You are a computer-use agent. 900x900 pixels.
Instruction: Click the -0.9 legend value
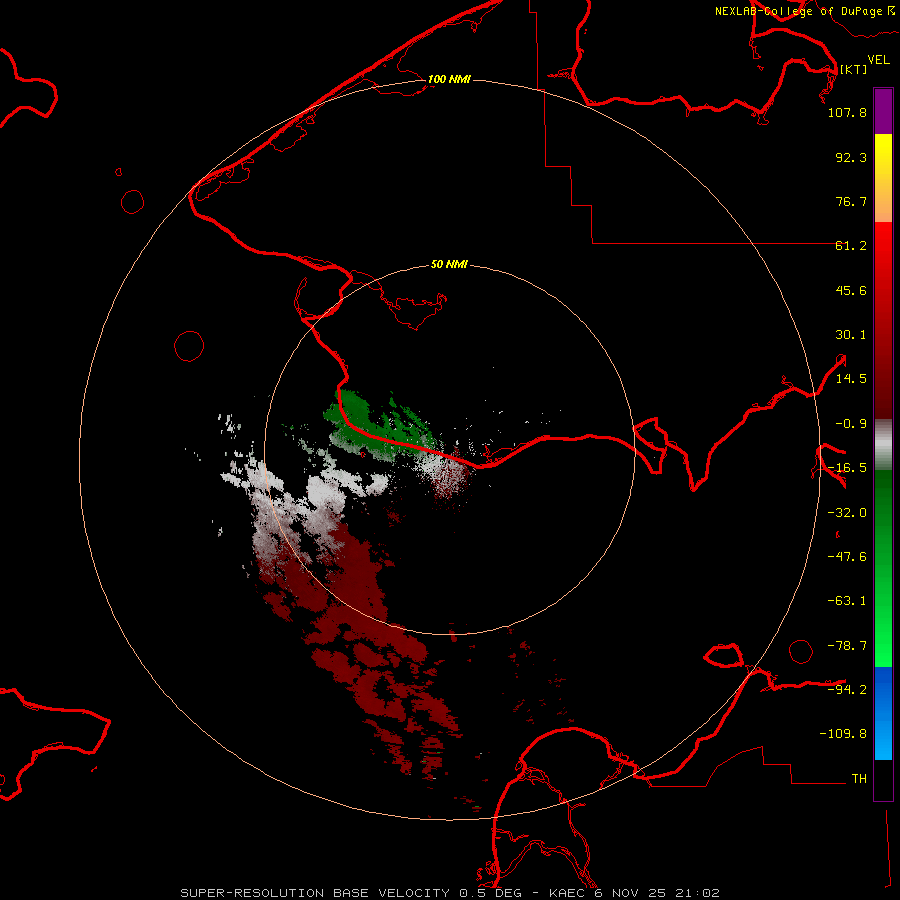pyautogui.click(x=851, y=424)
